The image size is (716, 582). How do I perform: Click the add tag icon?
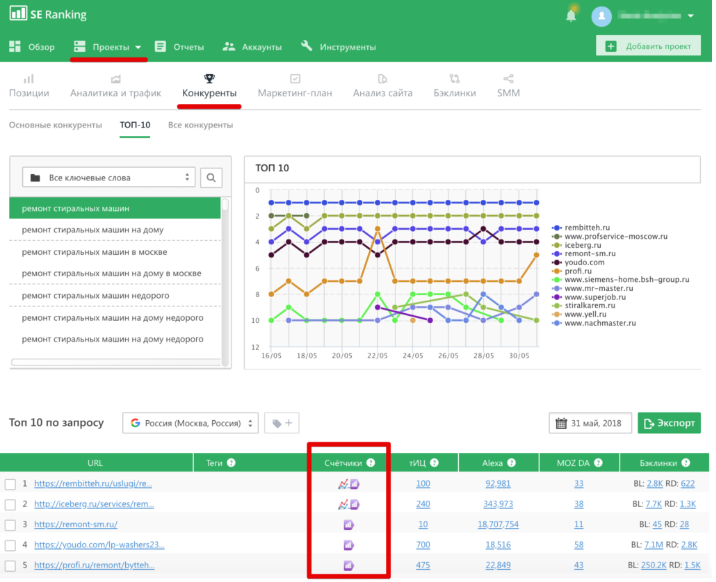(x=281, y=423)
